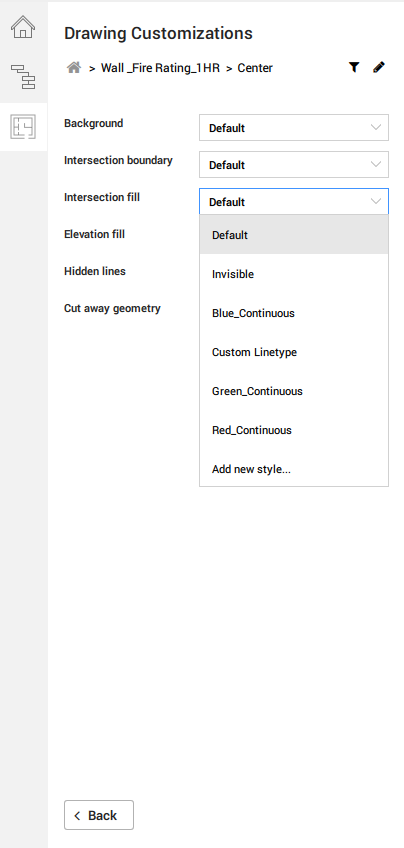The width and height of the screenshot is (404, 848).
Task: Open the Intersection boundary dropdown
Action: pyautogui.click(x=294, y=164)
